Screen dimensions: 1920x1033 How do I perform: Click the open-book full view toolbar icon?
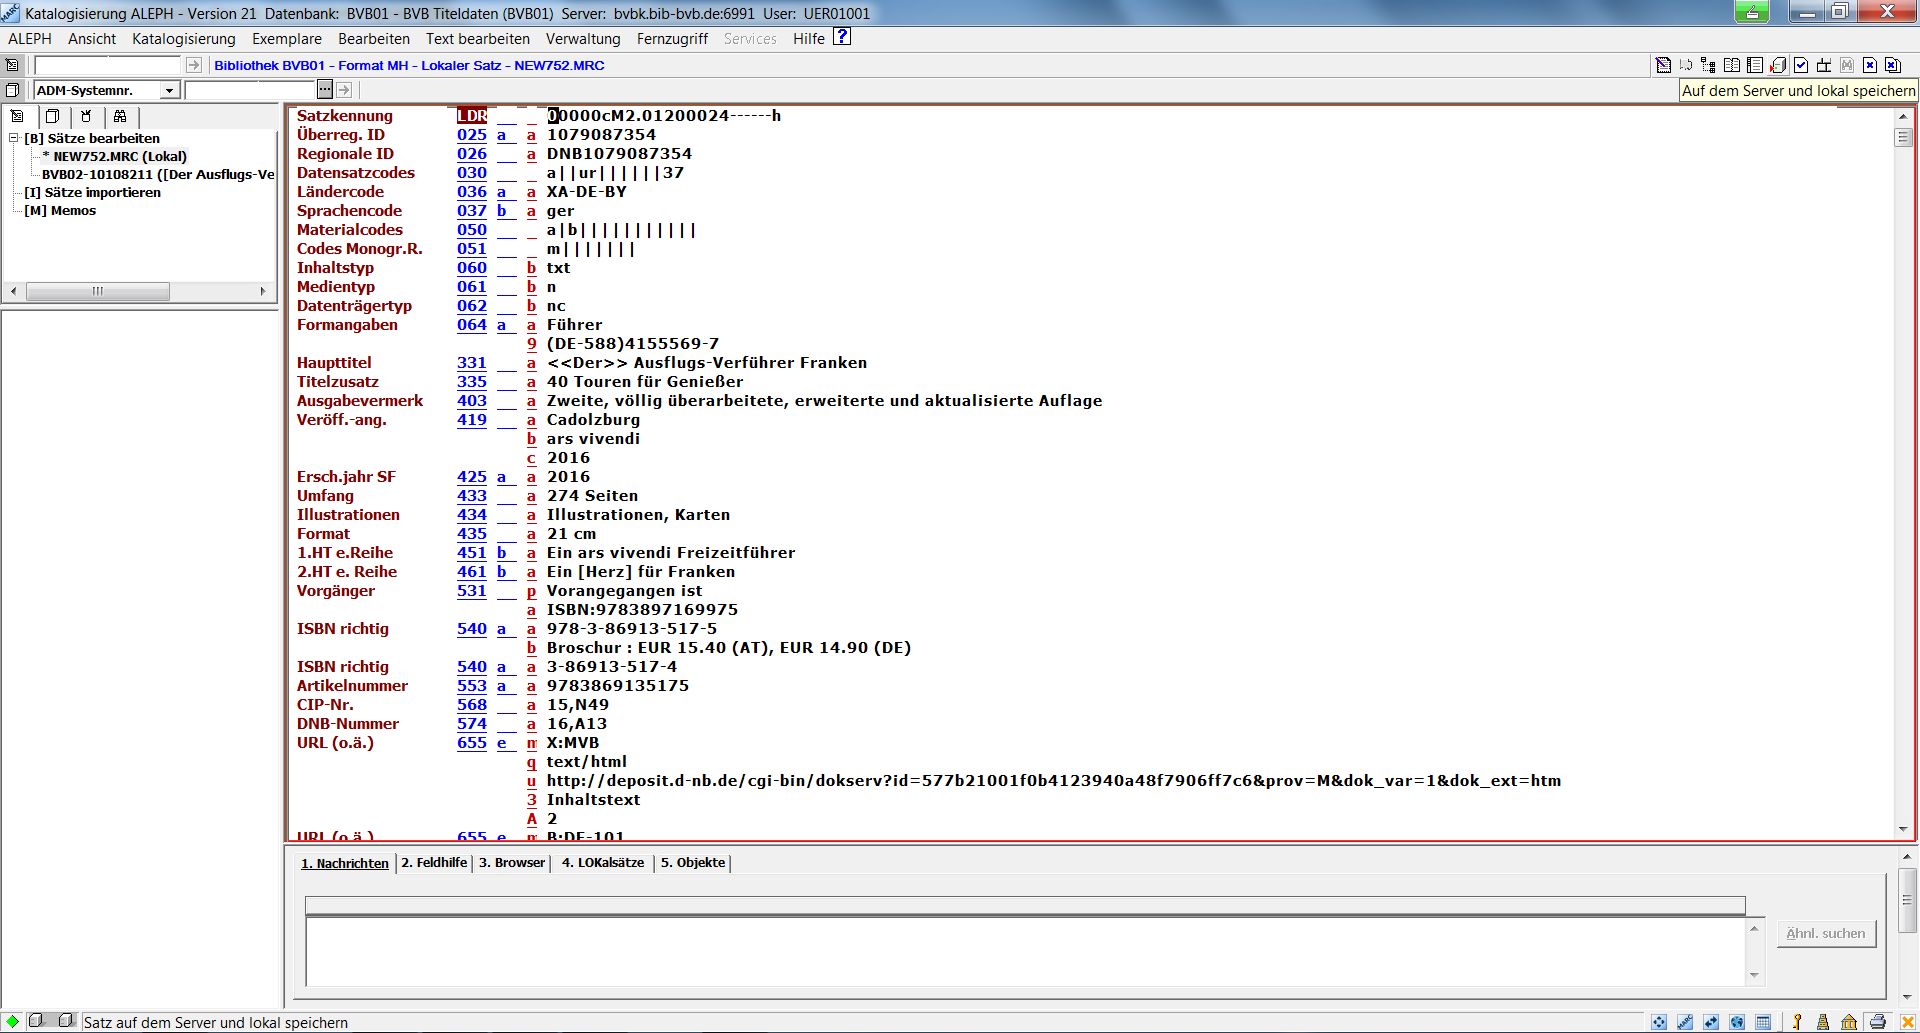[1732, 66]
